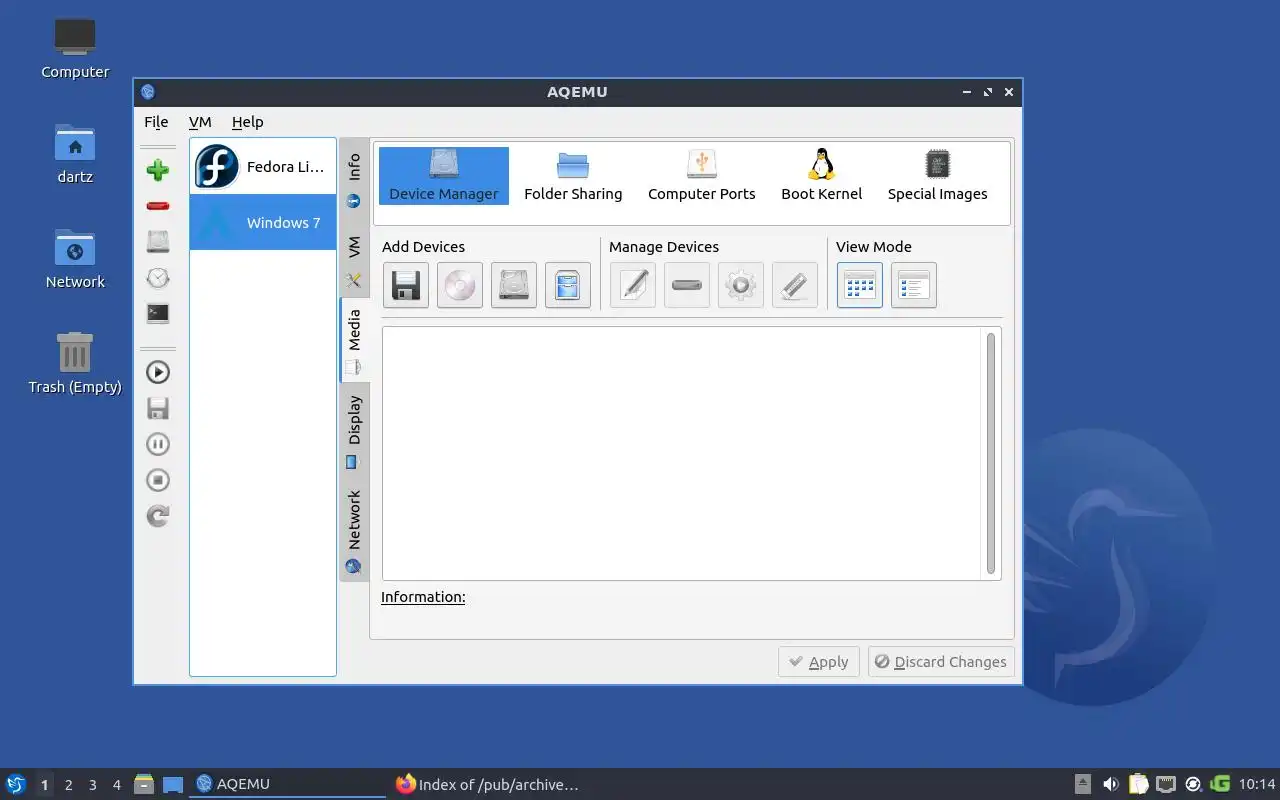Click the eraser icon under Manage Devices
Viewport: 1280px width, 800px height.
point(795,285)
